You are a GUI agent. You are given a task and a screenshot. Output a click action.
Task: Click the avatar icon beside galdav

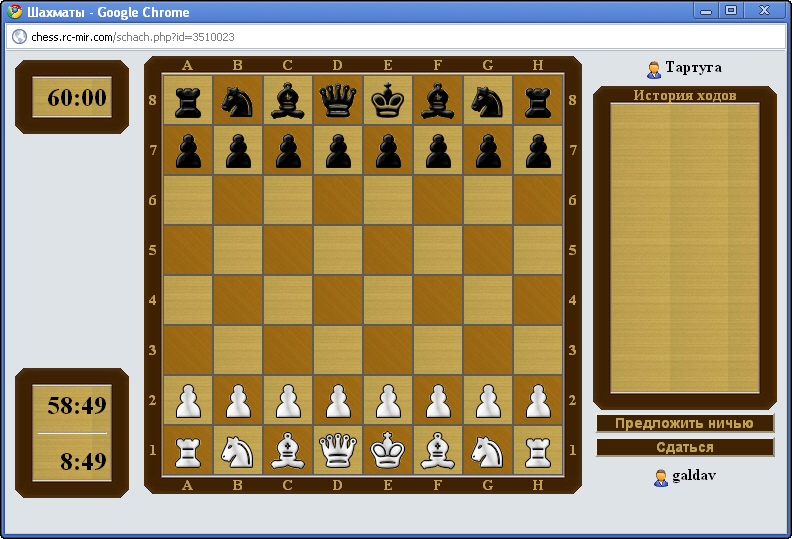pos(661,477)
